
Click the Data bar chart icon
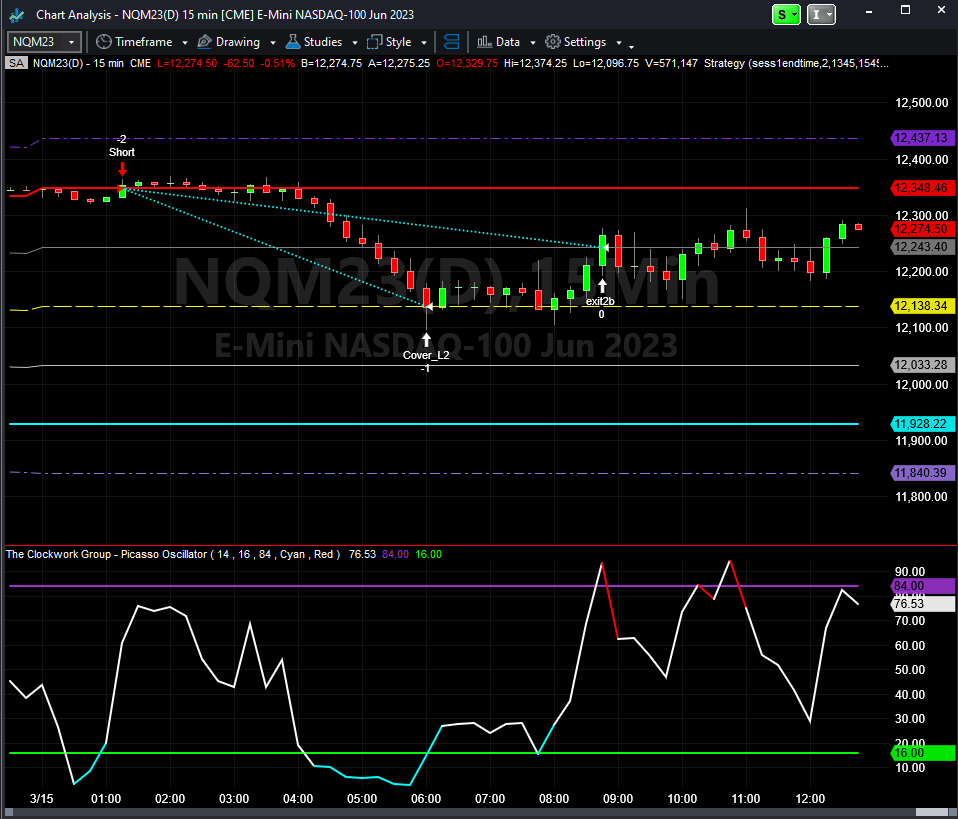[484, 42]
